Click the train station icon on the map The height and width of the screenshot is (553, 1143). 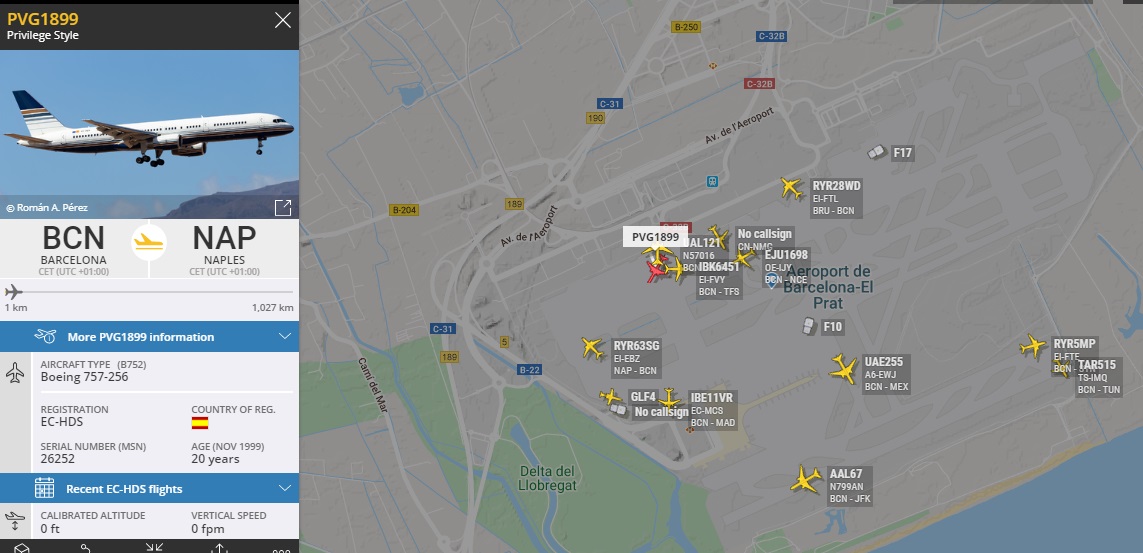point(712,181)
